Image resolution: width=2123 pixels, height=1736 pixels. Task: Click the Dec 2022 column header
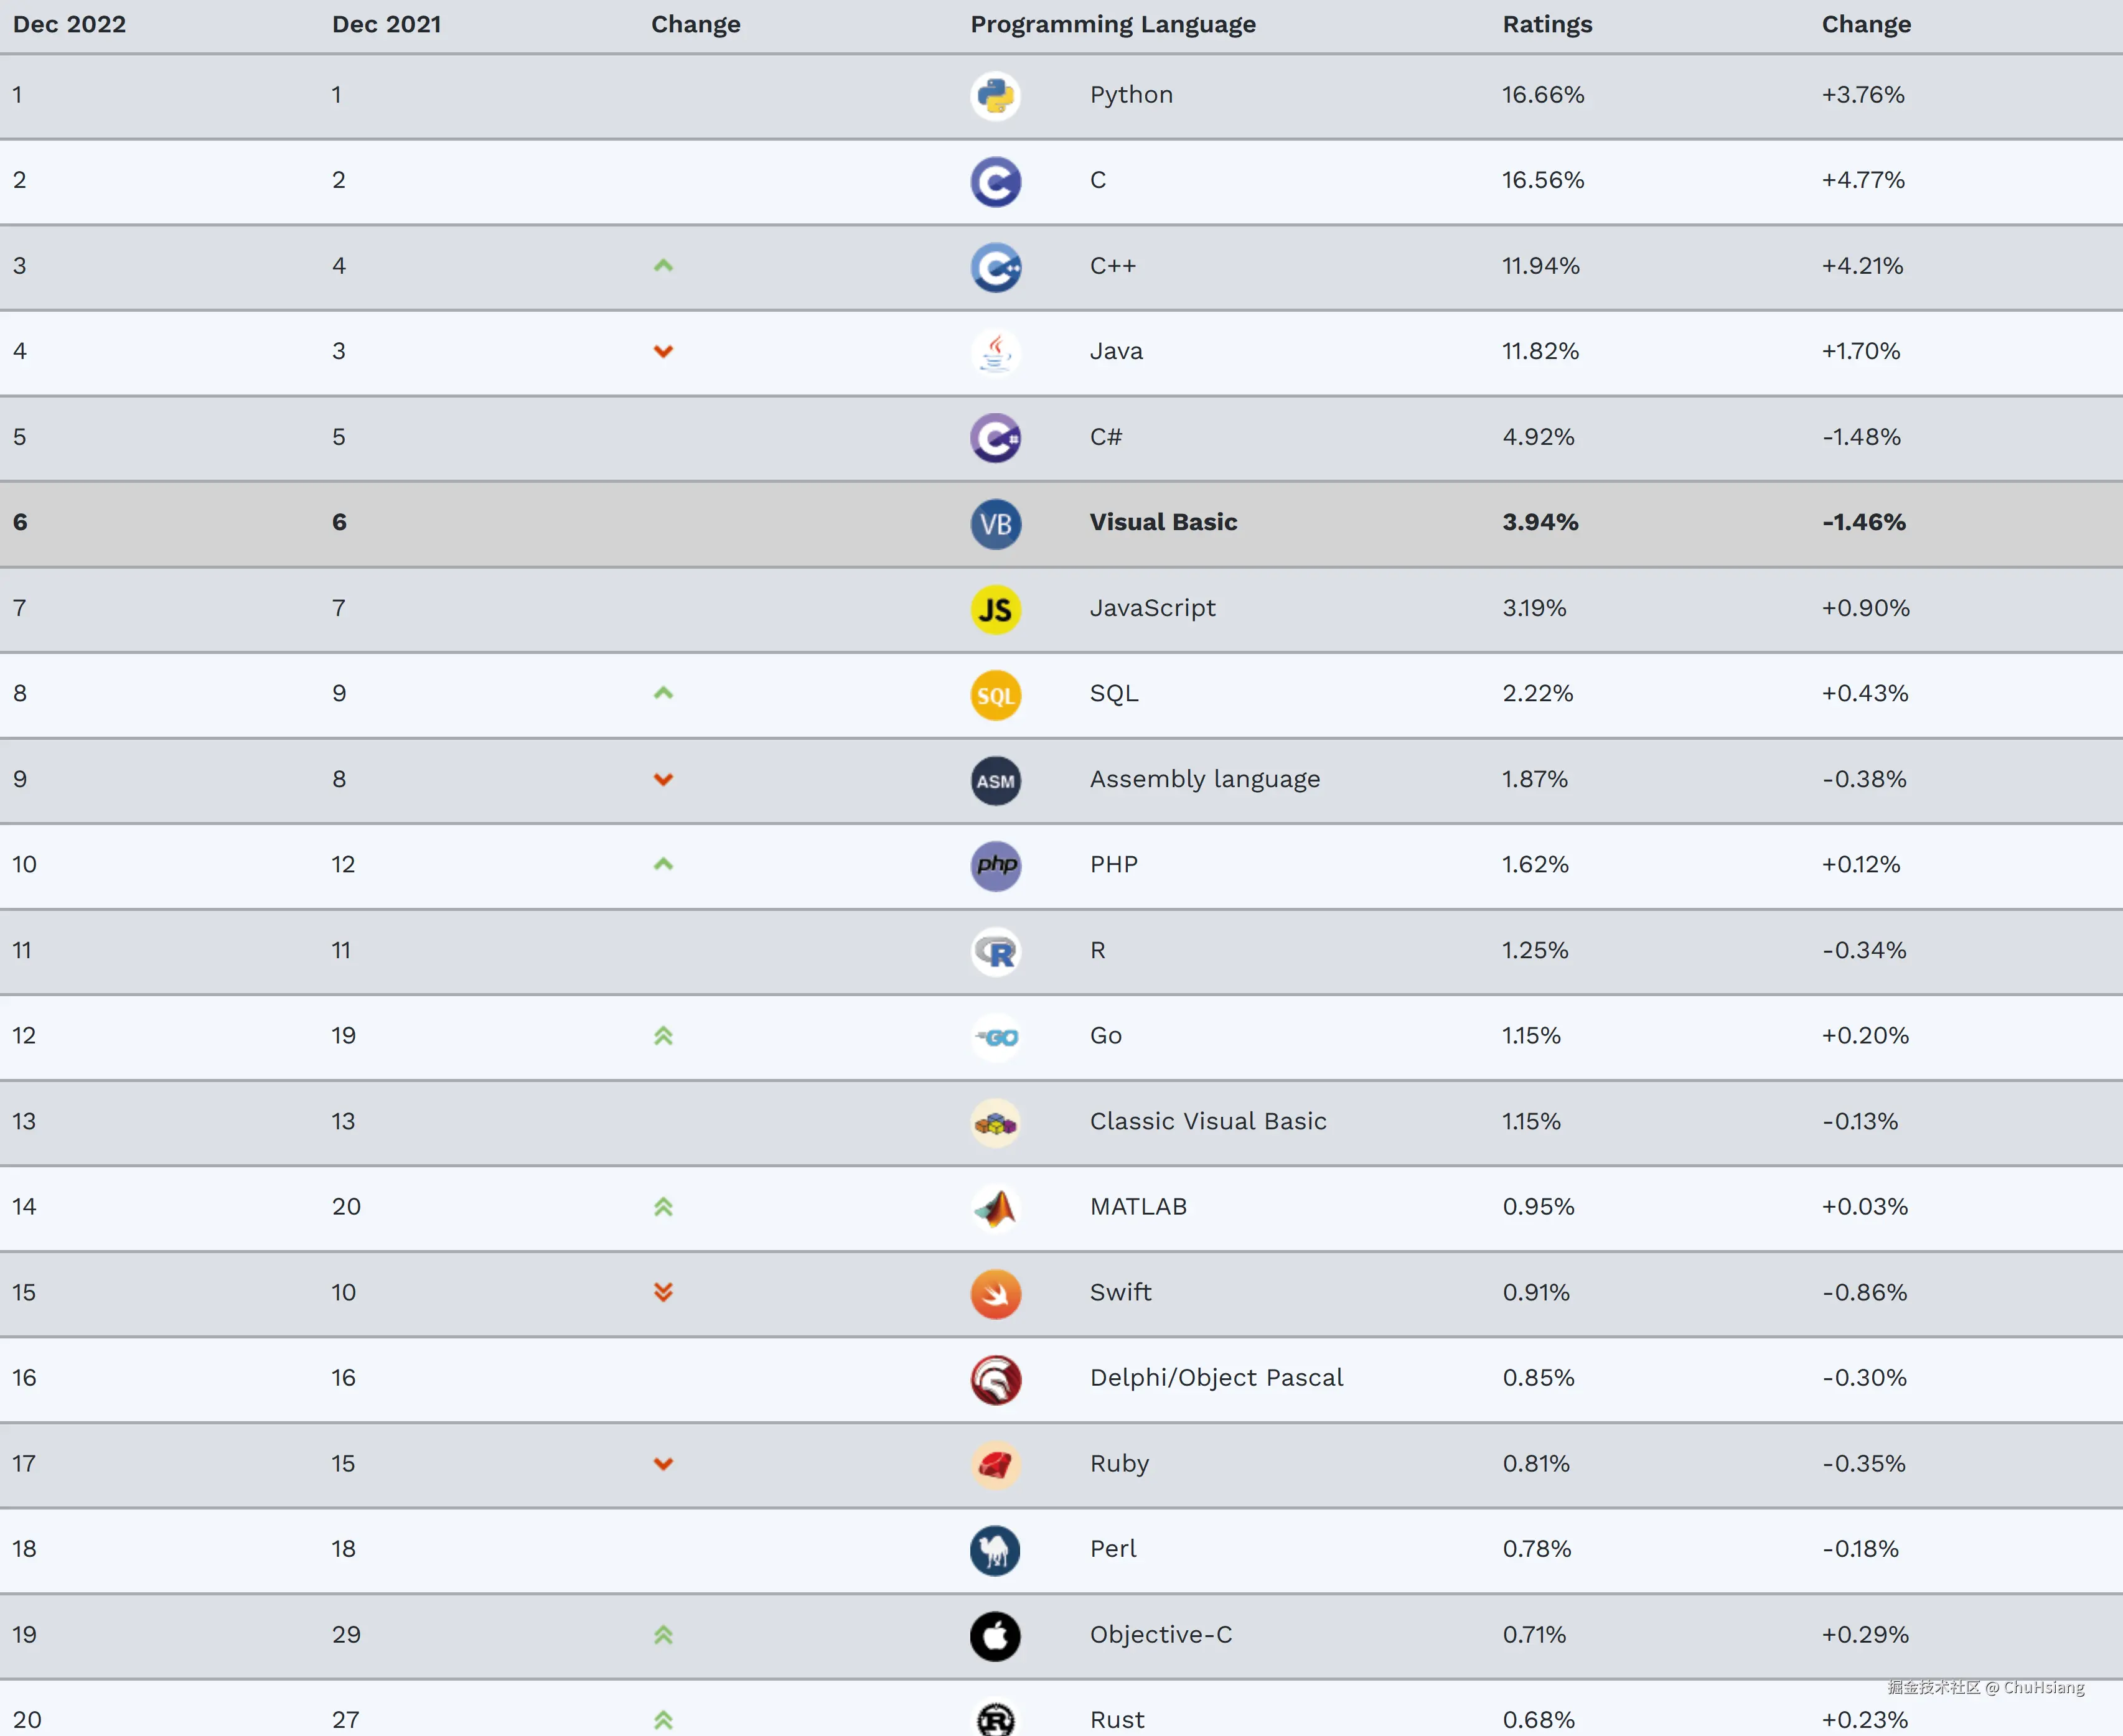pyautogui.click(x=69, y=24)
